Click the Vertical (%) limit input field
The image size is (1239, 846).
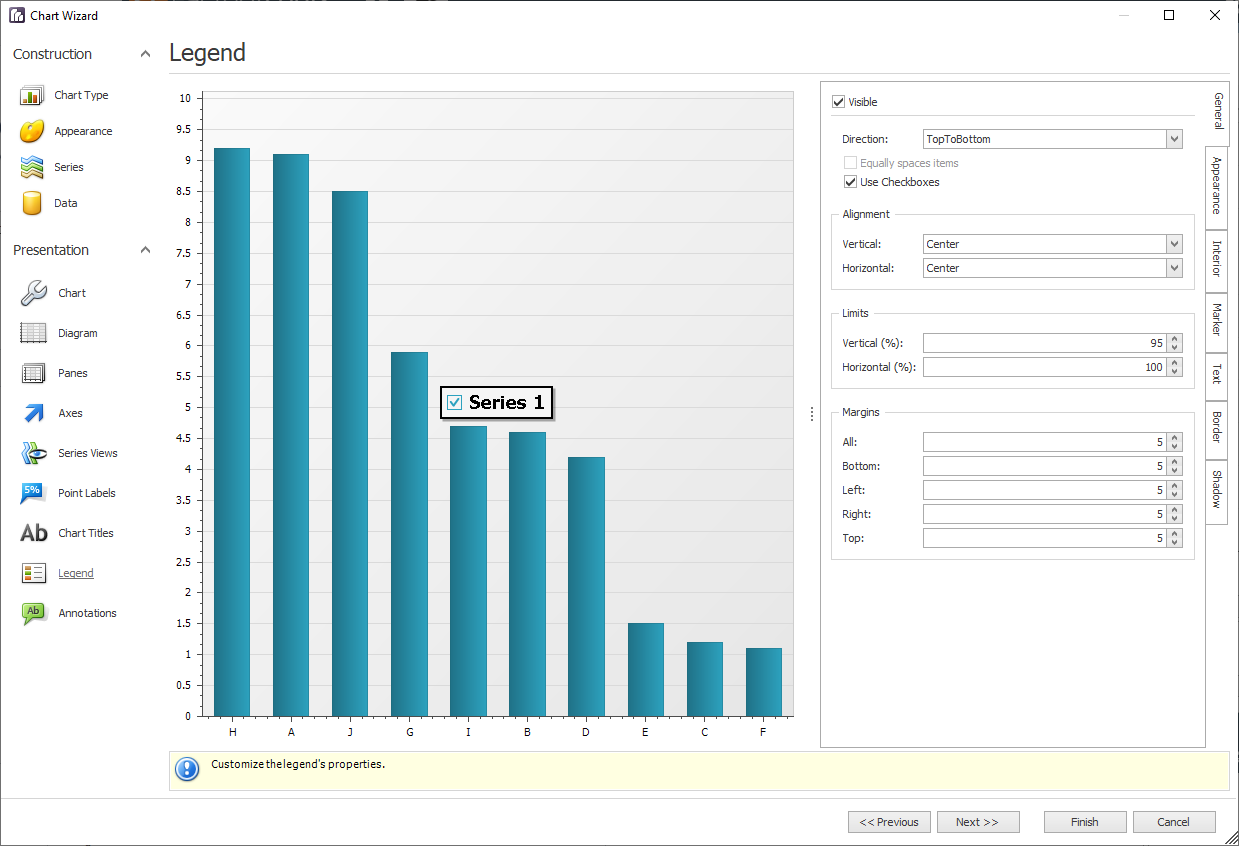pos(1044,343)
